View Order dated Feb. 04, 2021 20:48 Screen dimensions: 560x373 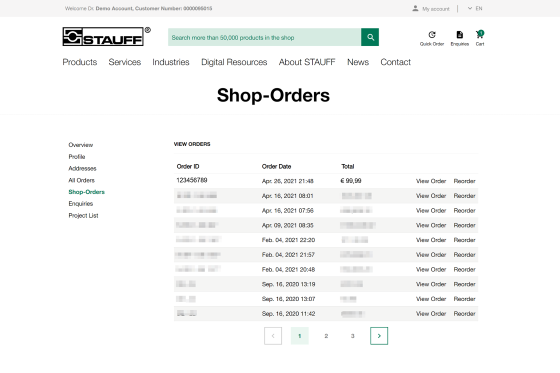point(431,269)
